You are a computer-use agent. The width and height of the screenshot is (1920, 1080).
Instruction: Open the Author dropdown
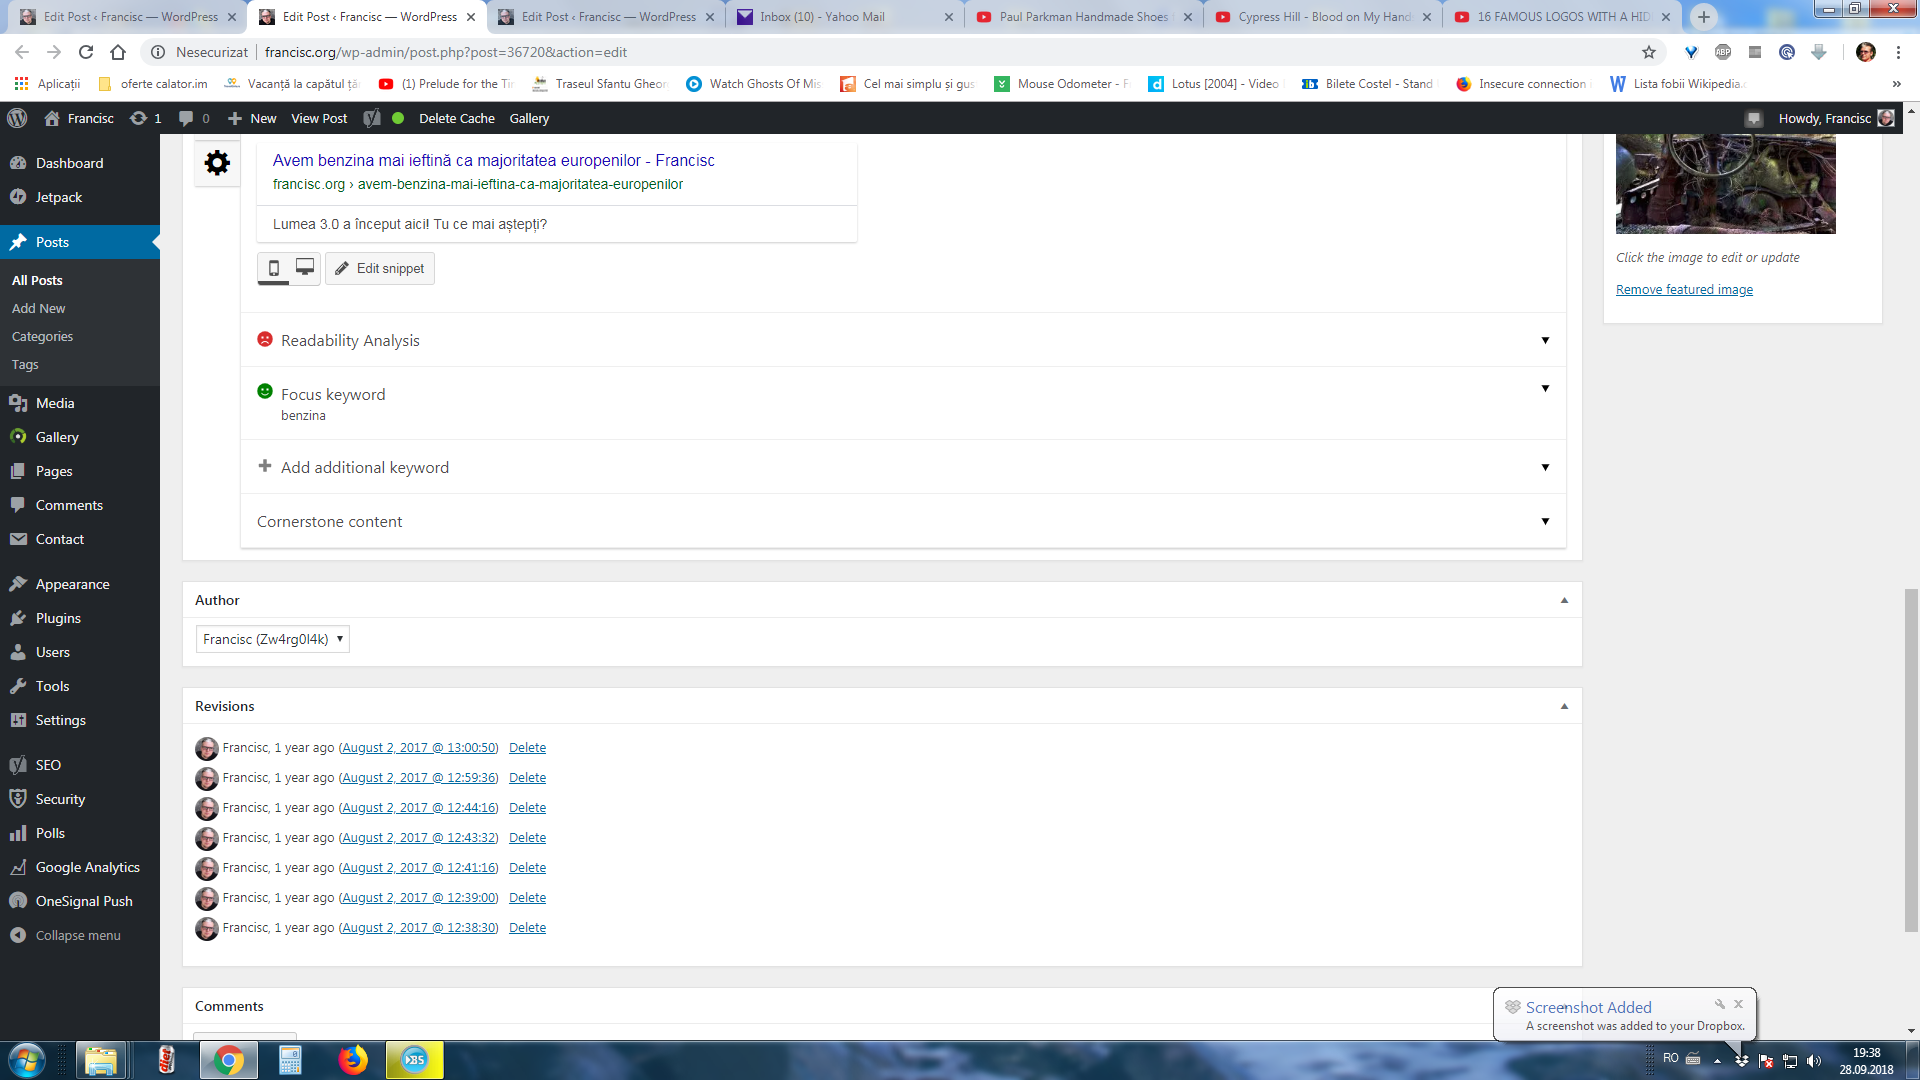pos(272,639)
